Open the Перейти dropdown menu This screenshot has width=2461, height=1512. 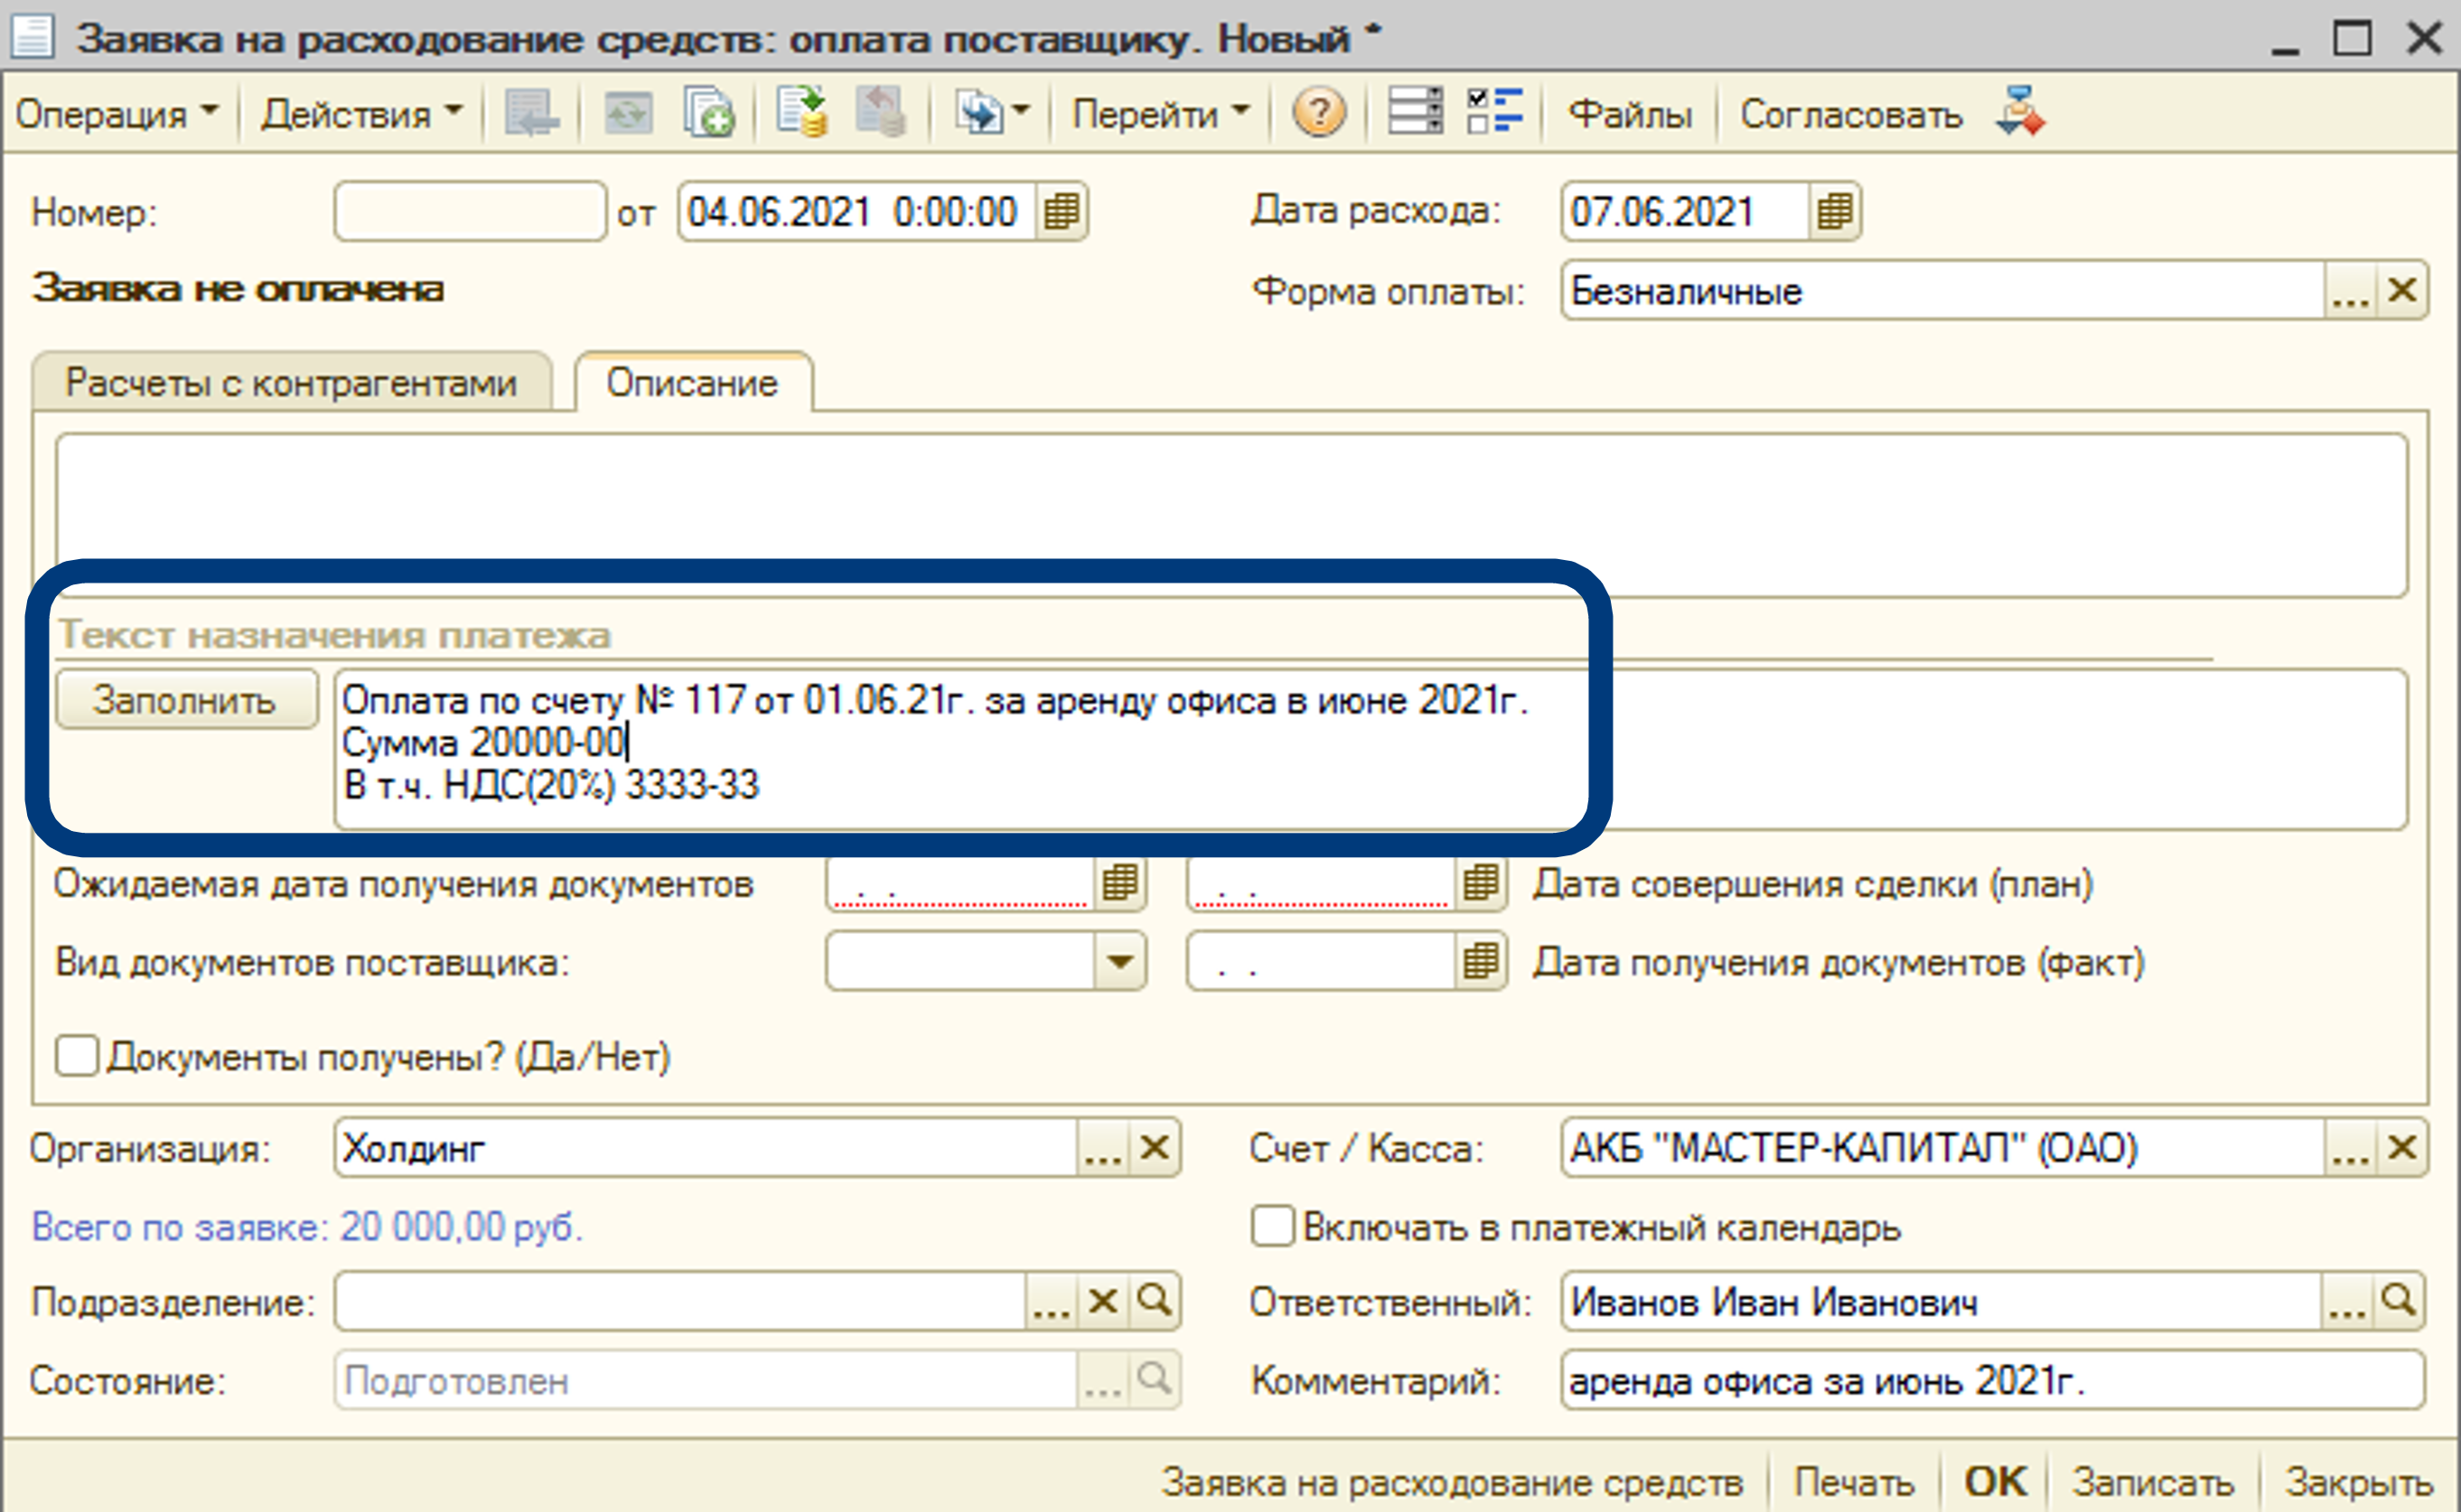pos(1160,114)
